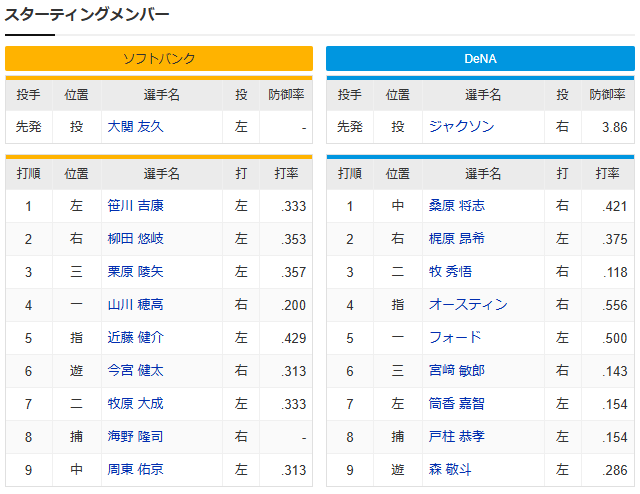Click position 指 in 近藤 健介 row
This screenshot has height=494, width=640.
pos(76,338)
